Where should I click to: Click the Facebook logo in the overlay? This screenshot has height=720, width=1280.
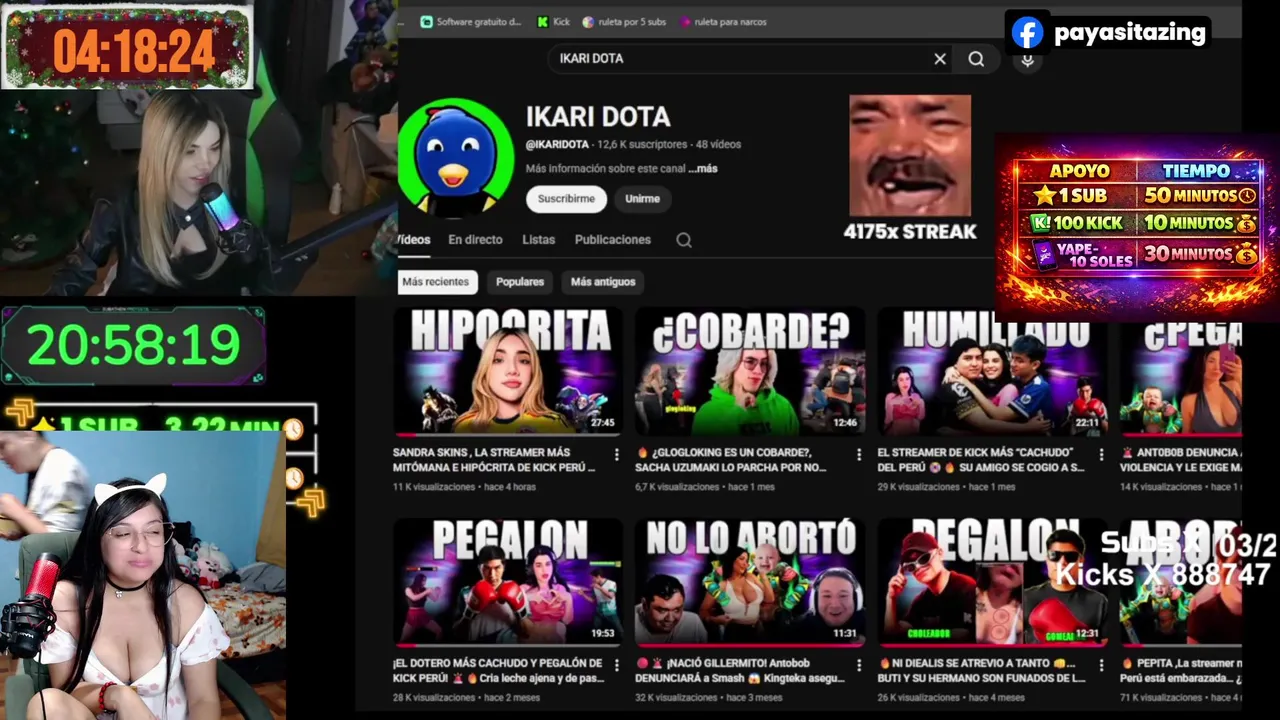(x=1027, y=33)
